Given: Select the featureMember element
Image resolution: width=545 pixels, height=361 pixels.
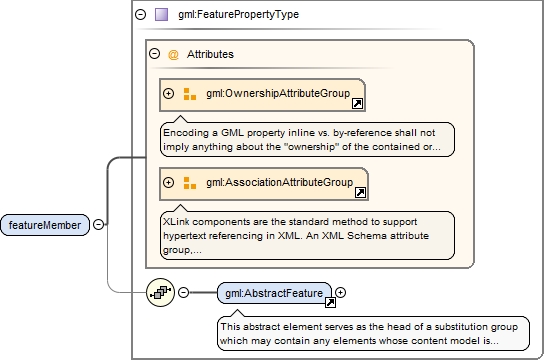Looking at the screenshot, I should click(x=45, y=225).
